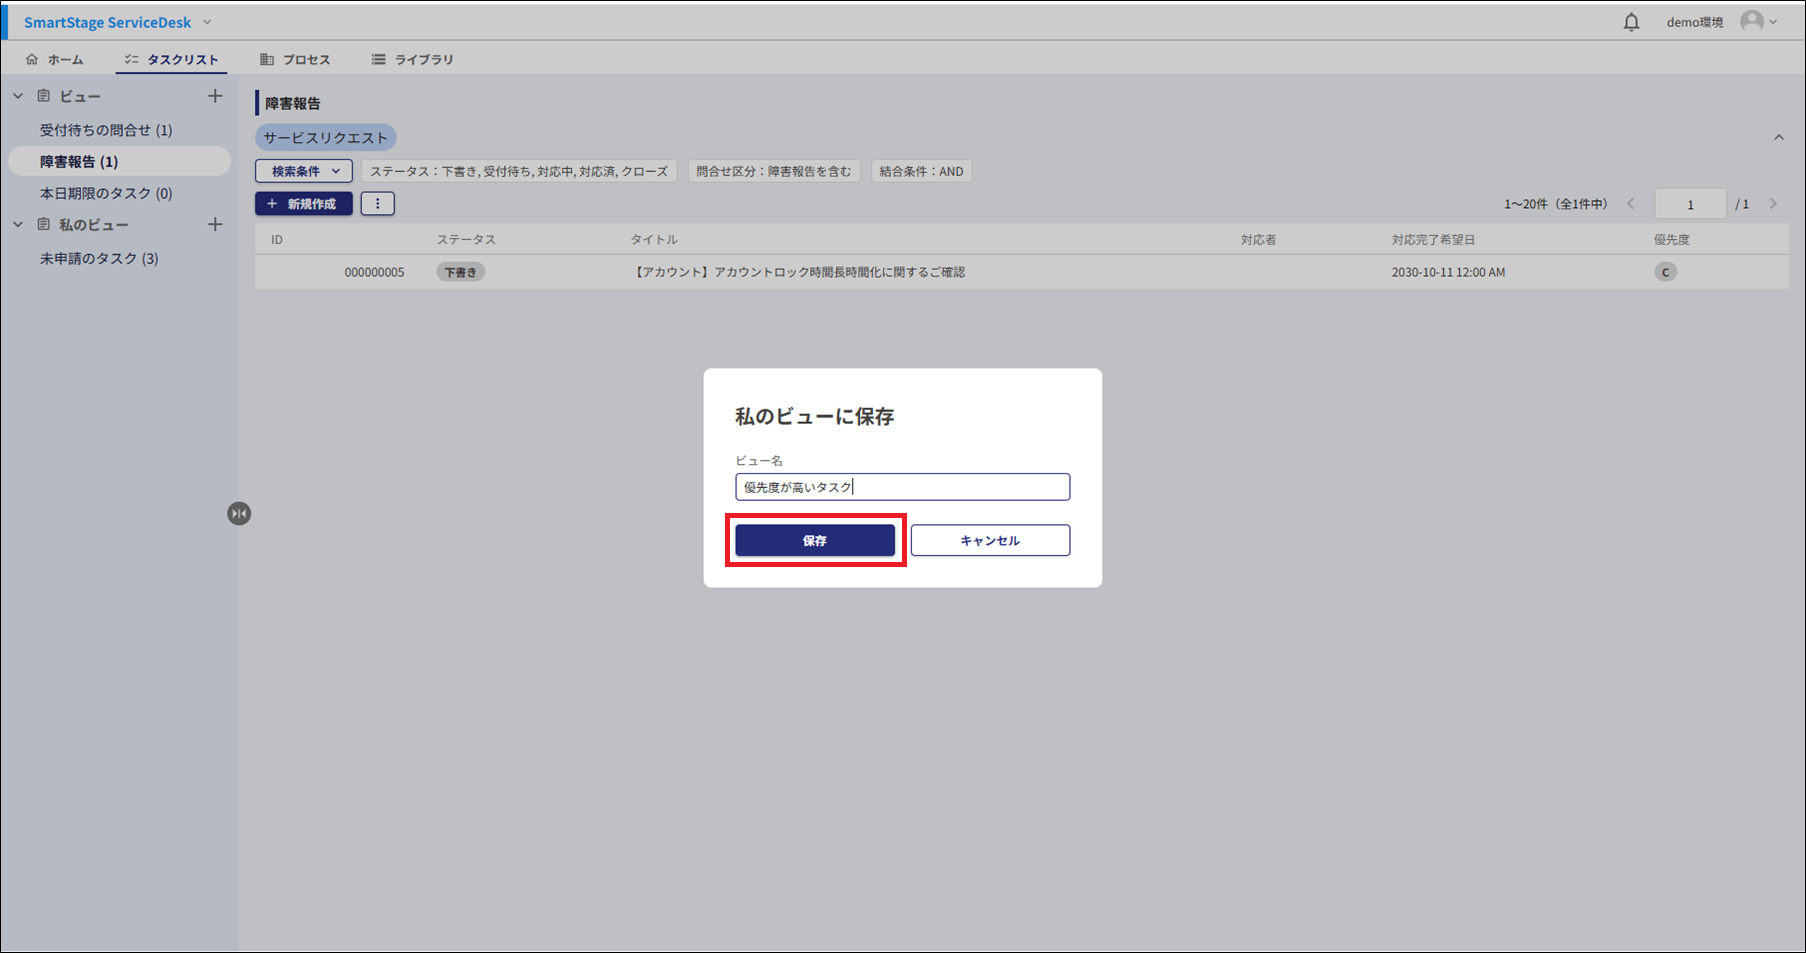Click the plus icon beside 私のビュー
Screen dimensions: 1806x953
pos(215,225)
